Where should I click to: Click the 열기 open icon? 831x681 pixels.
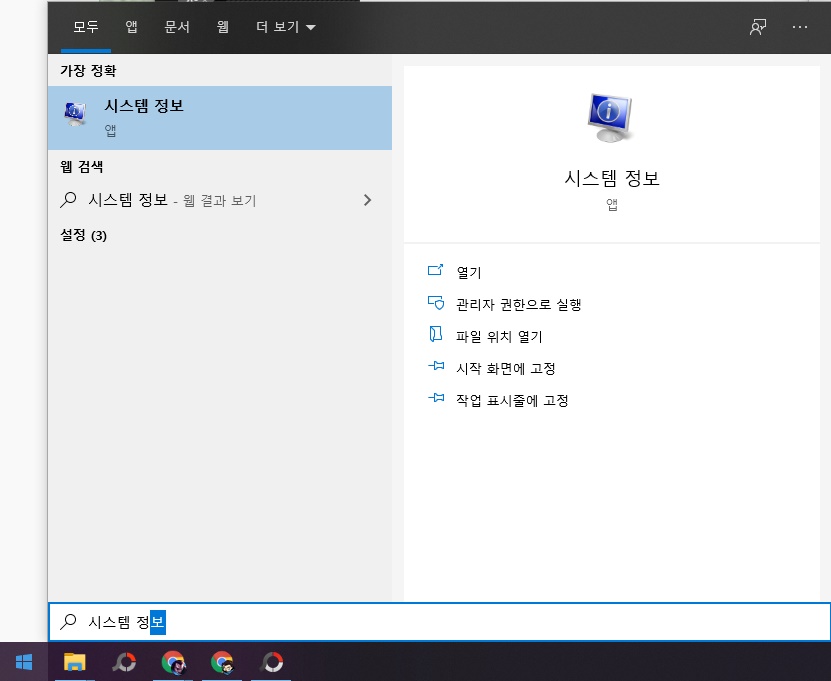(436, 270)
